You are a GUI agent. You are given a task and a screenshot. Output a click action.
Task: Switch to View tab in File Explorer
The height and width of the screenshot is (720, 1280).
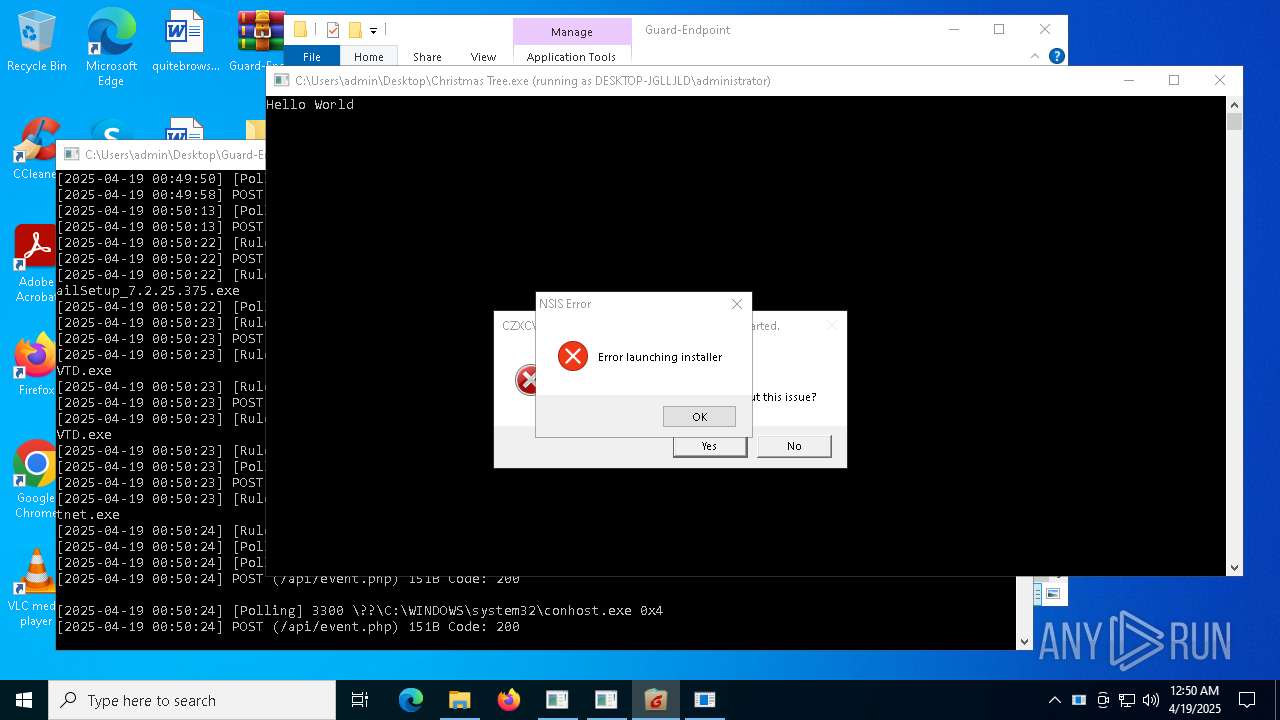tap(483, 57)
